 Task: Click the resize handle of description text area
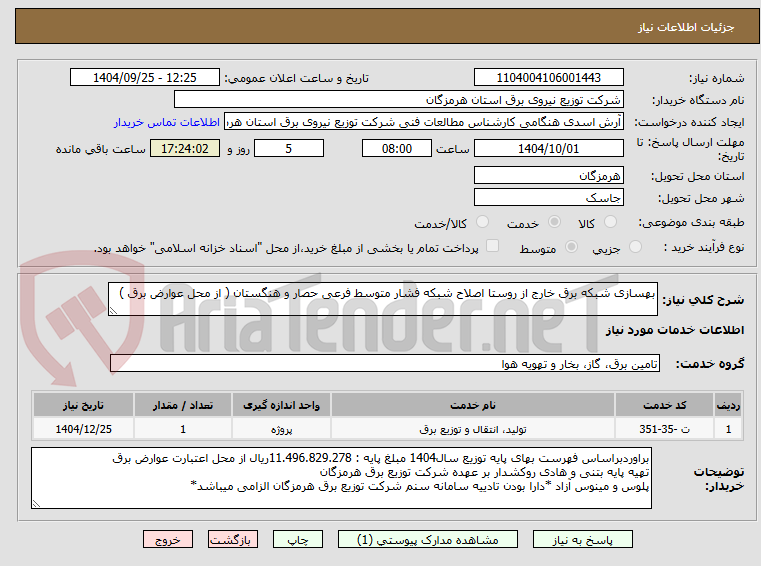coord(113,311)
